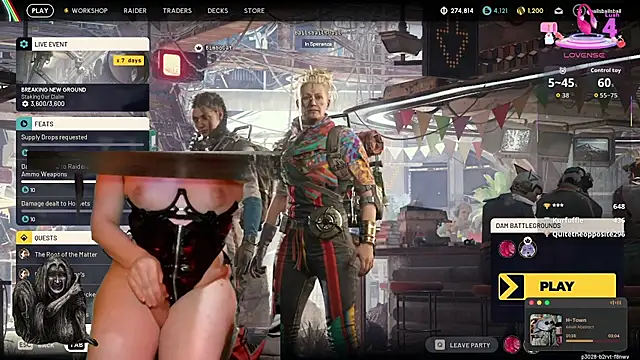Click the TAB key hint at bottom left
This screenshot has height=360, width=640.
point(76,345)
